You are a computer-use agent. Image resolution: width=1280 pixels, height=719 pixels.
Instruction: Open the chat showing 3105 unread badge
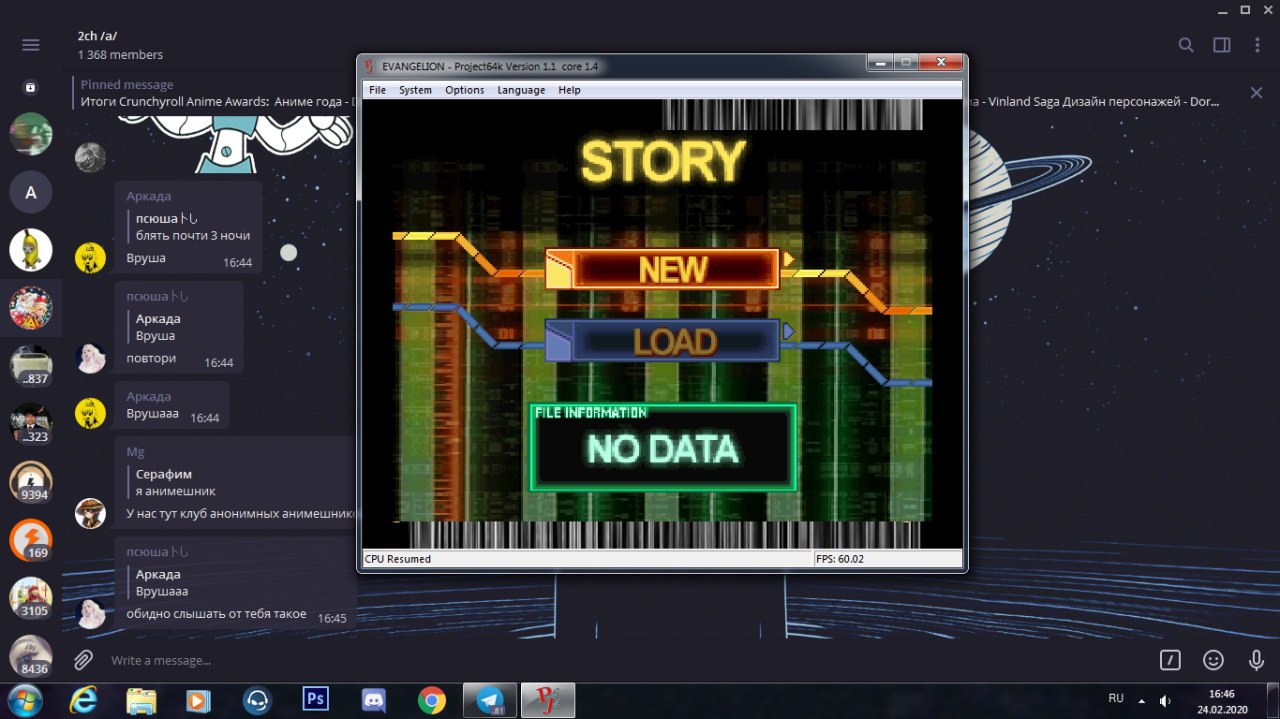coord(31,598)
